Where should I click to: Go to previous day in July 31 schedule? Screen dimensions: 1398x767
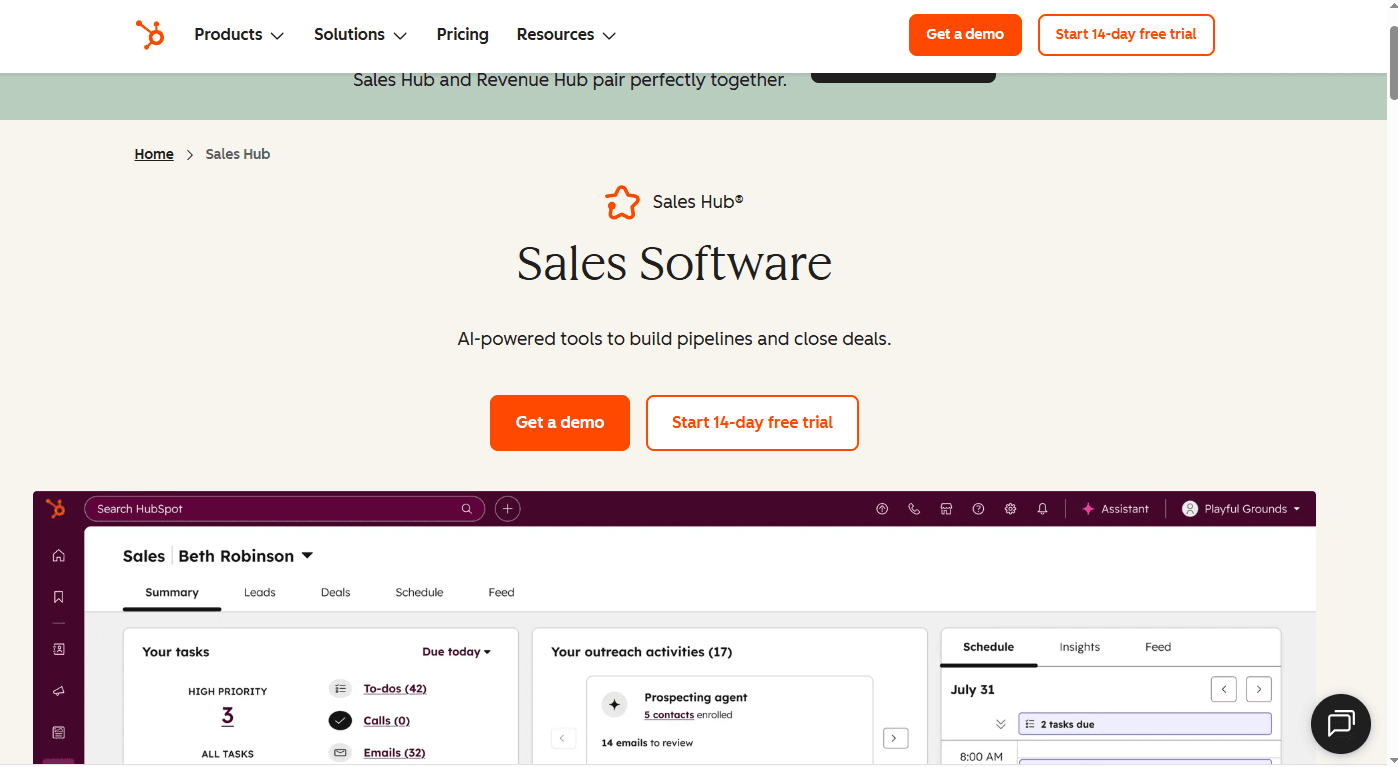[1224, 689]
